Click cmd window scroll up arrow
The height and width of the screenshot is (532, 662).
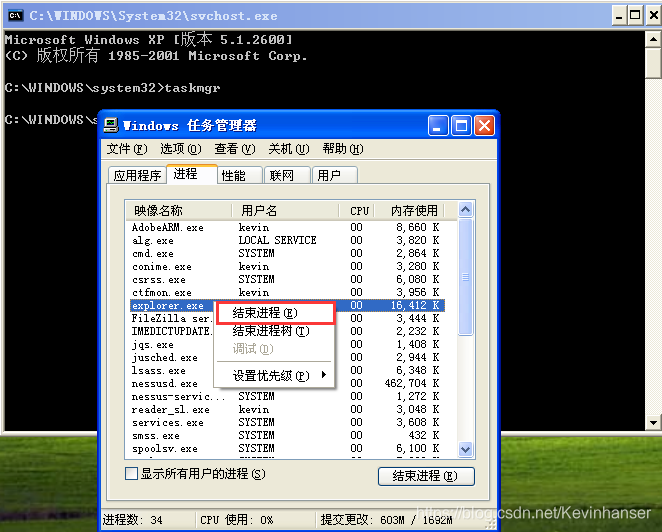(x=653, y=39)
